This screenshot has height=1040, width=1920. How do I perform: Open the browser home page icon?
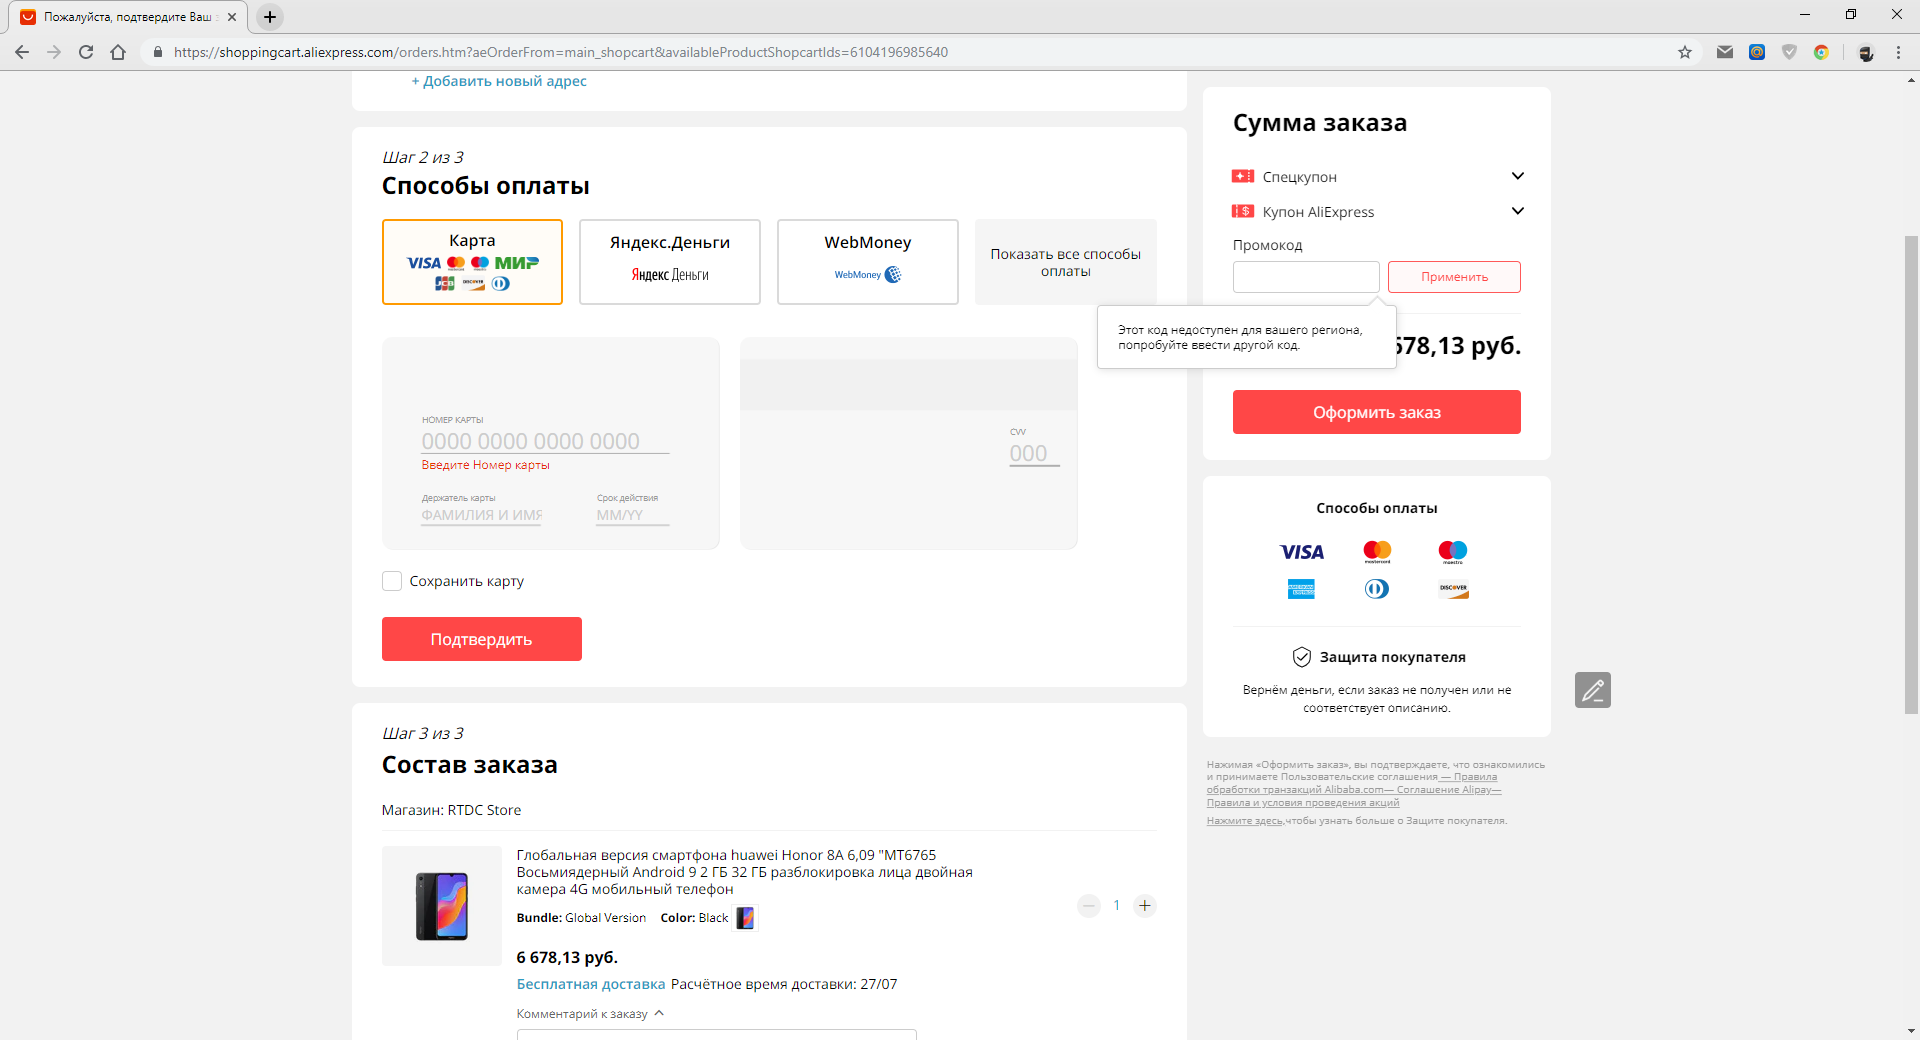click(x=118, y=52)
